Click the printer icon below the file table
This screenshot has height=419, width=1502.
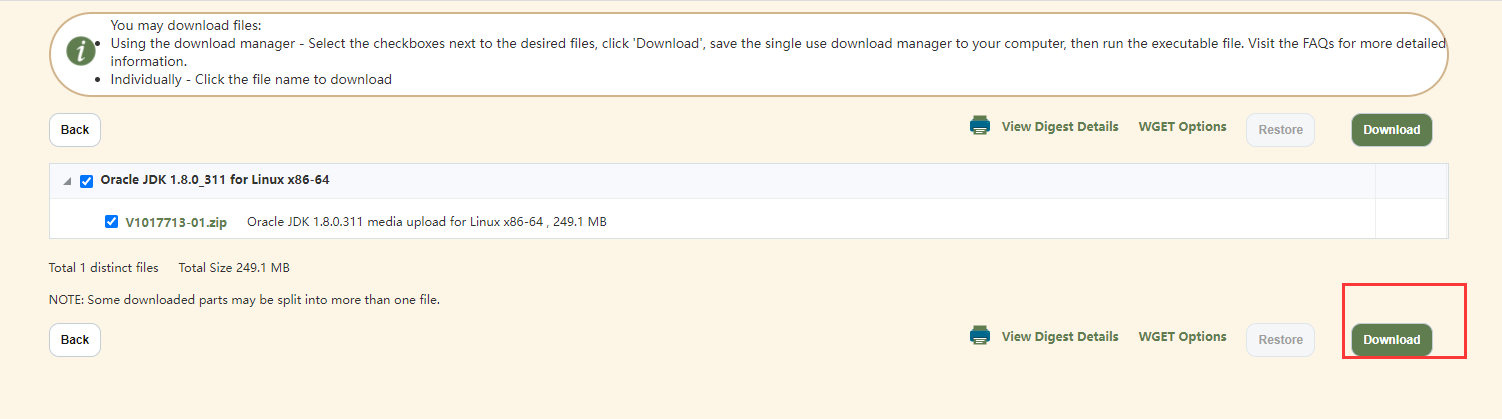980,336
